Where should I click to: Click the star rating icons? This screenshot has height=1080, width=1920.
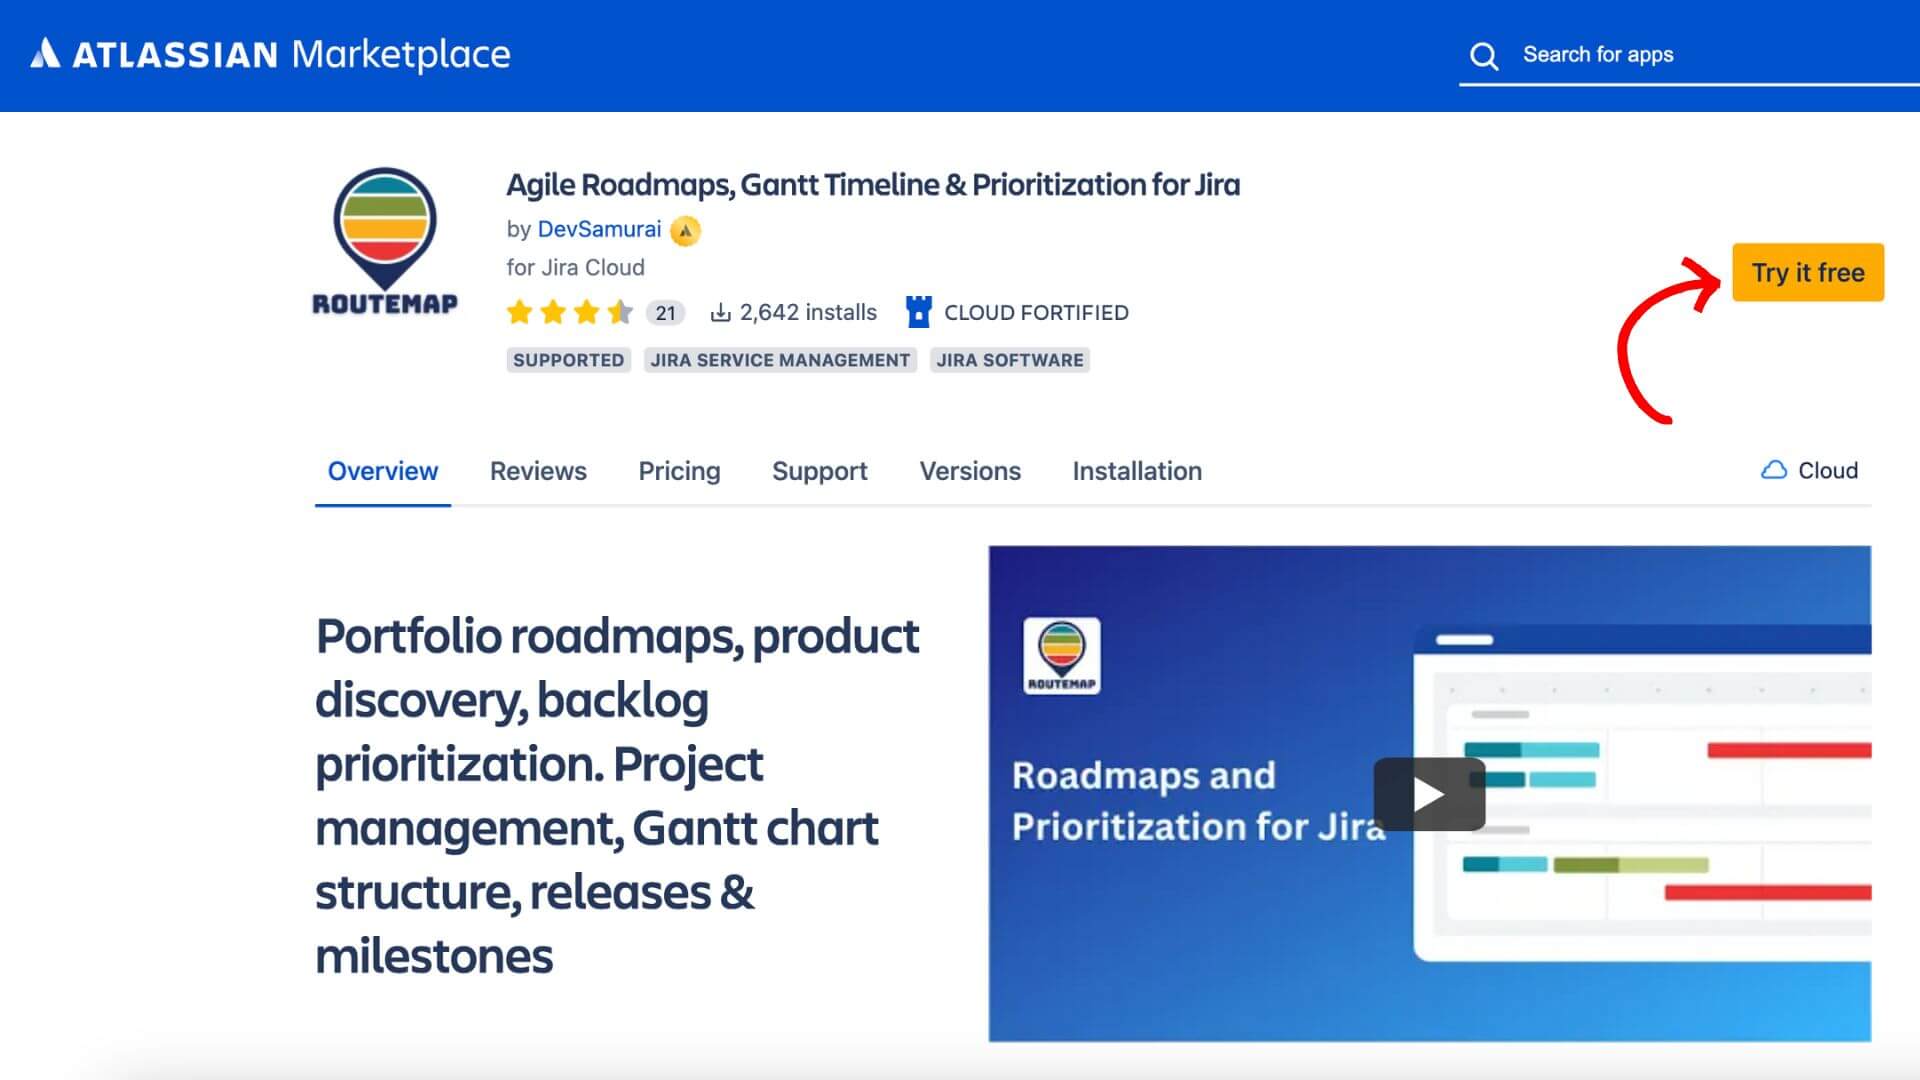click(569, 313)
